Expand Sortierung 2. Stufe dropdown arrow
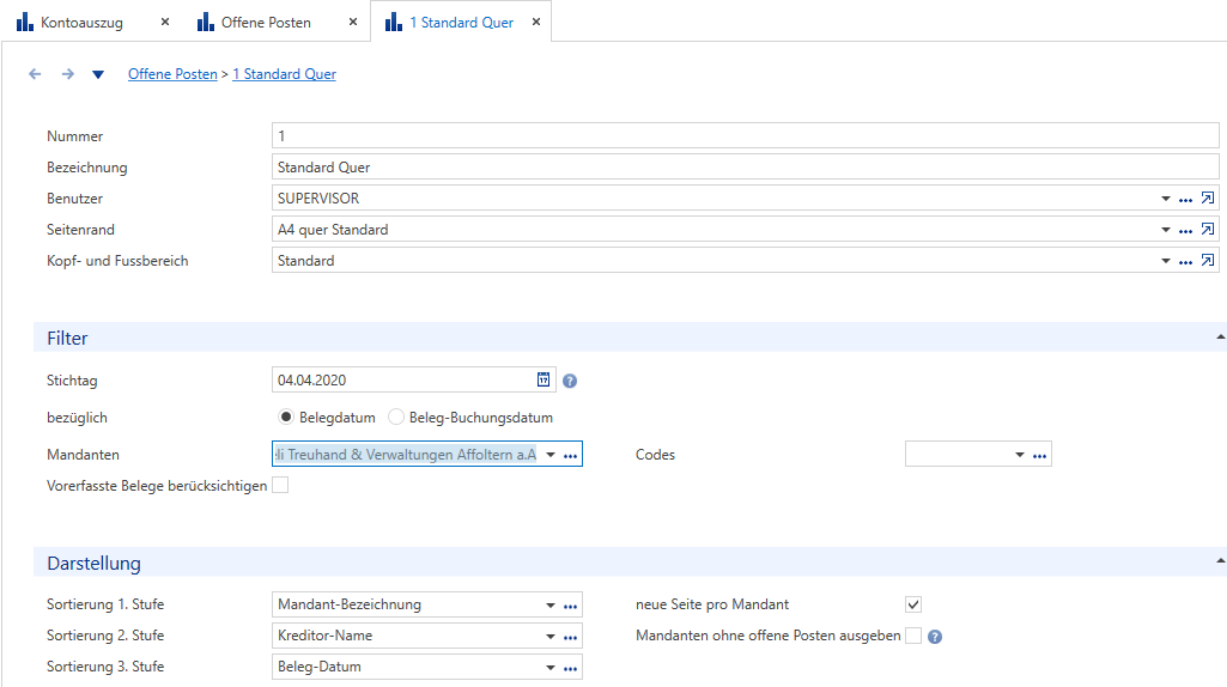The width and height of the screenshot is (1227, 687). coord(550,637)
